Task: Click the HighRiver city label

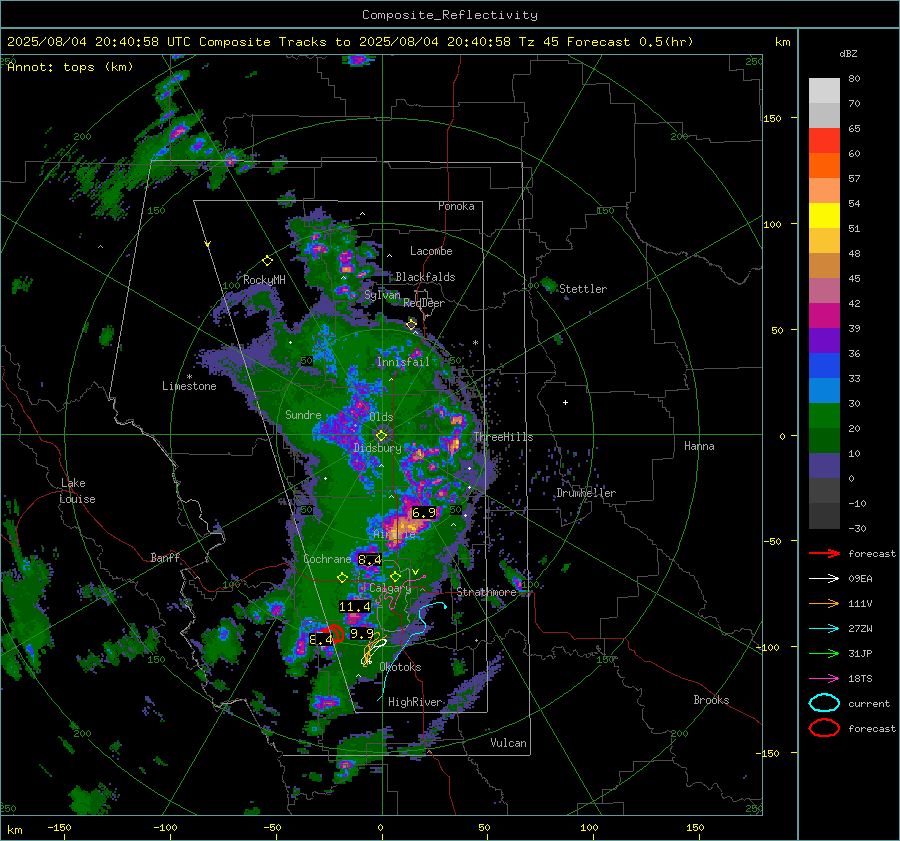Action: [x=415, y=702]
